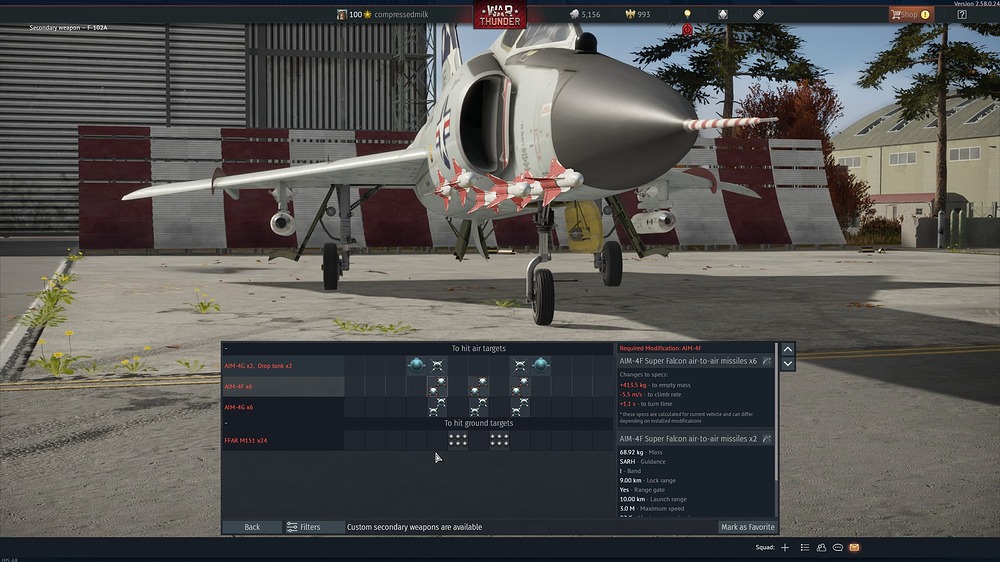
Task: Open the player avatar profile
Action: pyautogui.click(x=341, y=14)
